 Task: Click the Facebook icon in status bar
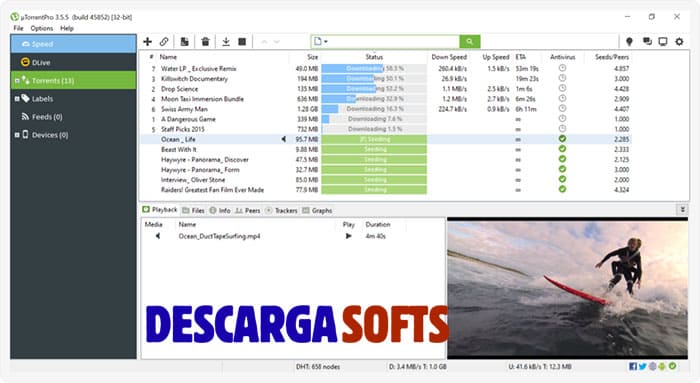click(x=633, y=366)
